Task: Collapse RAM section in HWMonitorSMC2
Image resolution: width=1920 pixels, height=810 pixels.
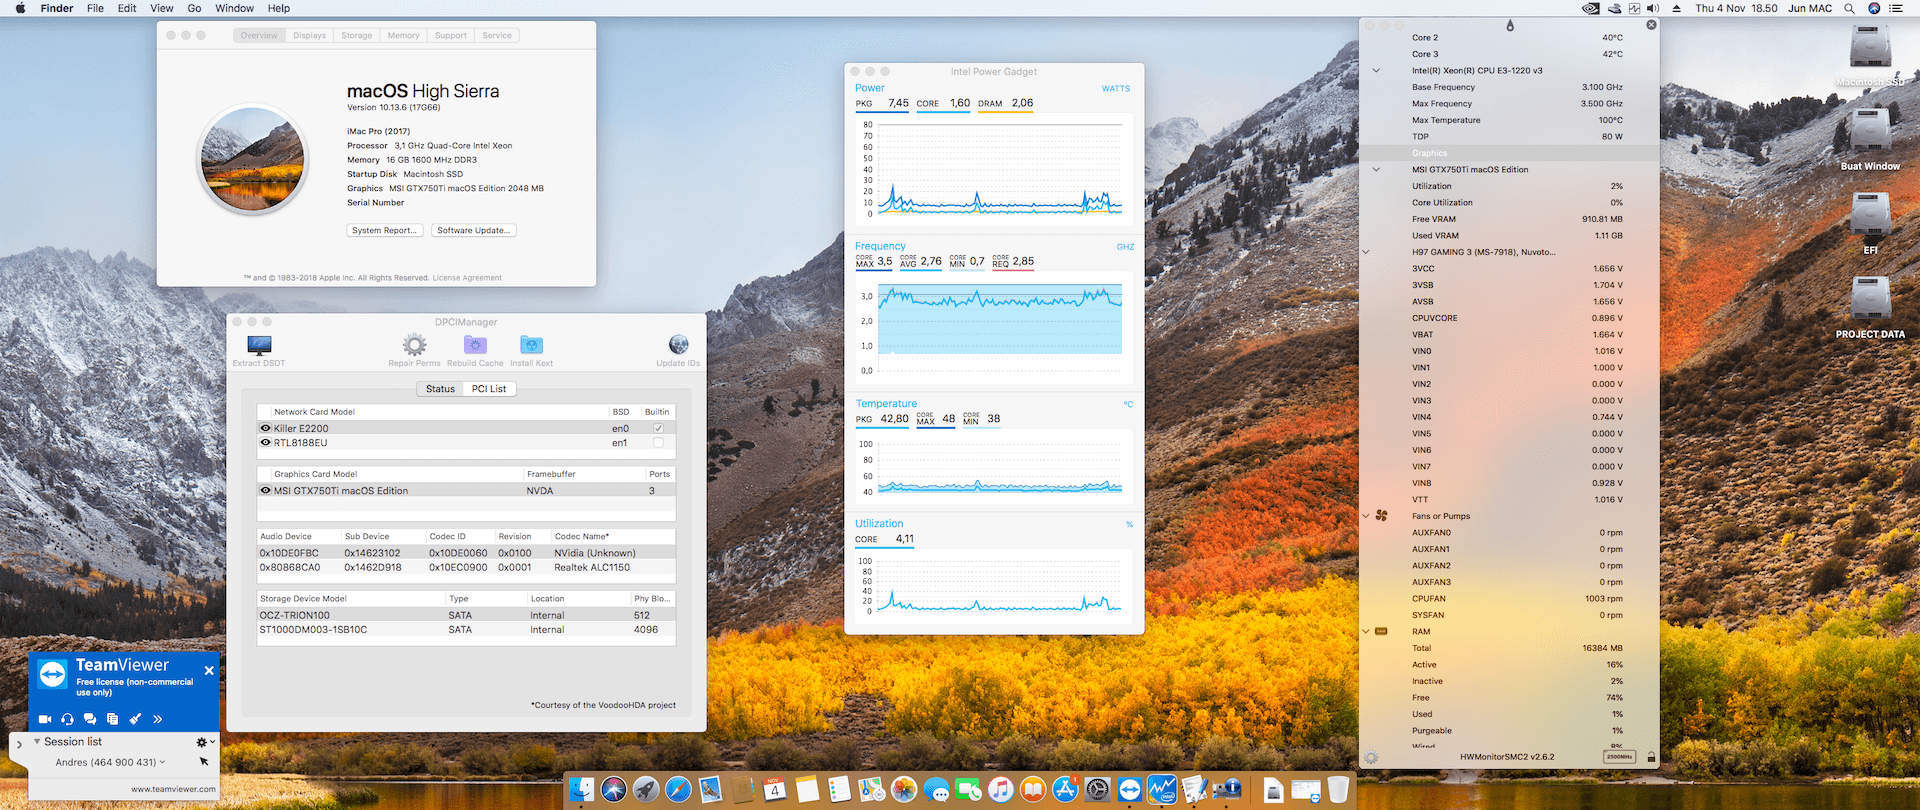Action: point(1366,631)
